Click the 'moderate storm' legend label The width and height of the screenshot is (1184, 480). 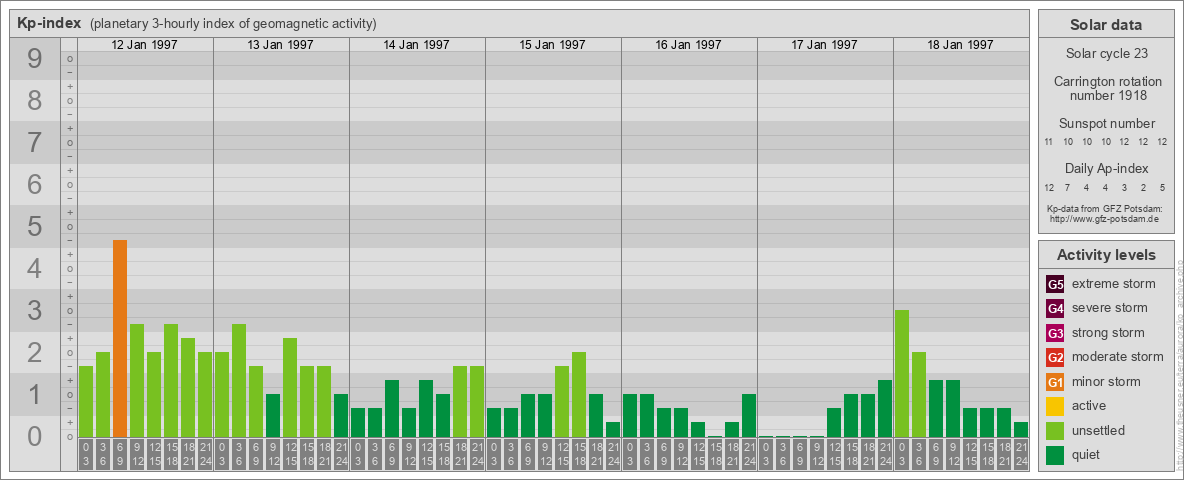[1118, 357]
